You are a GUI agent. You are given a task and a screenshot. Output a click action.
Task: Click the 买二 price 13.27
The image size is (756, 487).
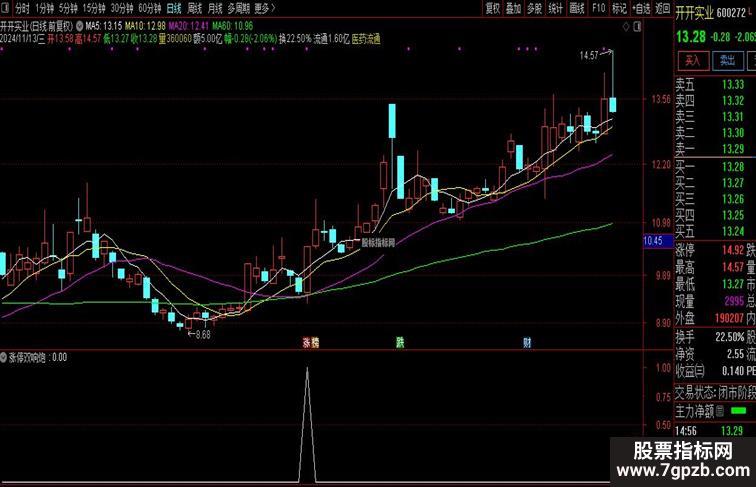[x=733, y=183]
